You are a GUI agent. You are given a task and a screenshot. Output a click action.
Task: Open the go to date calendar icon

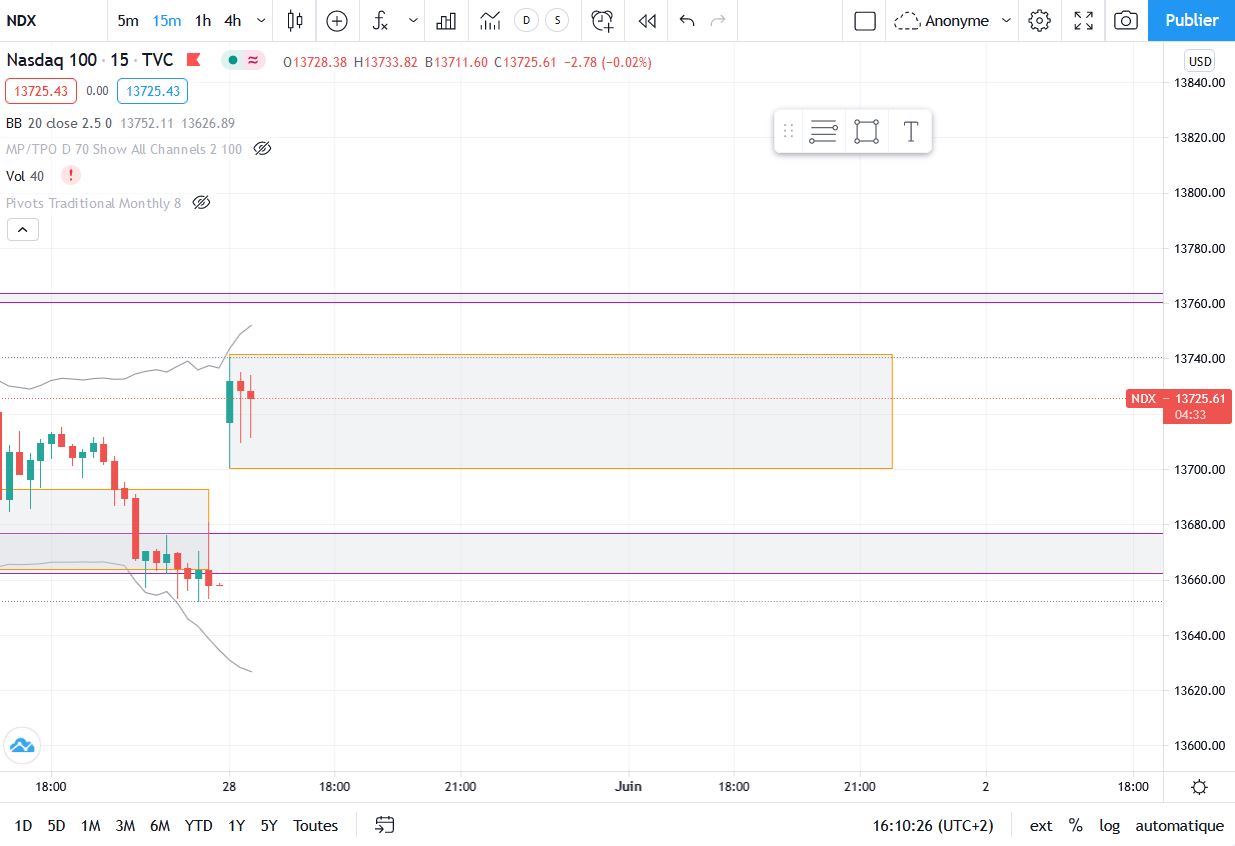pyautogui.click(x=385, y=825)
